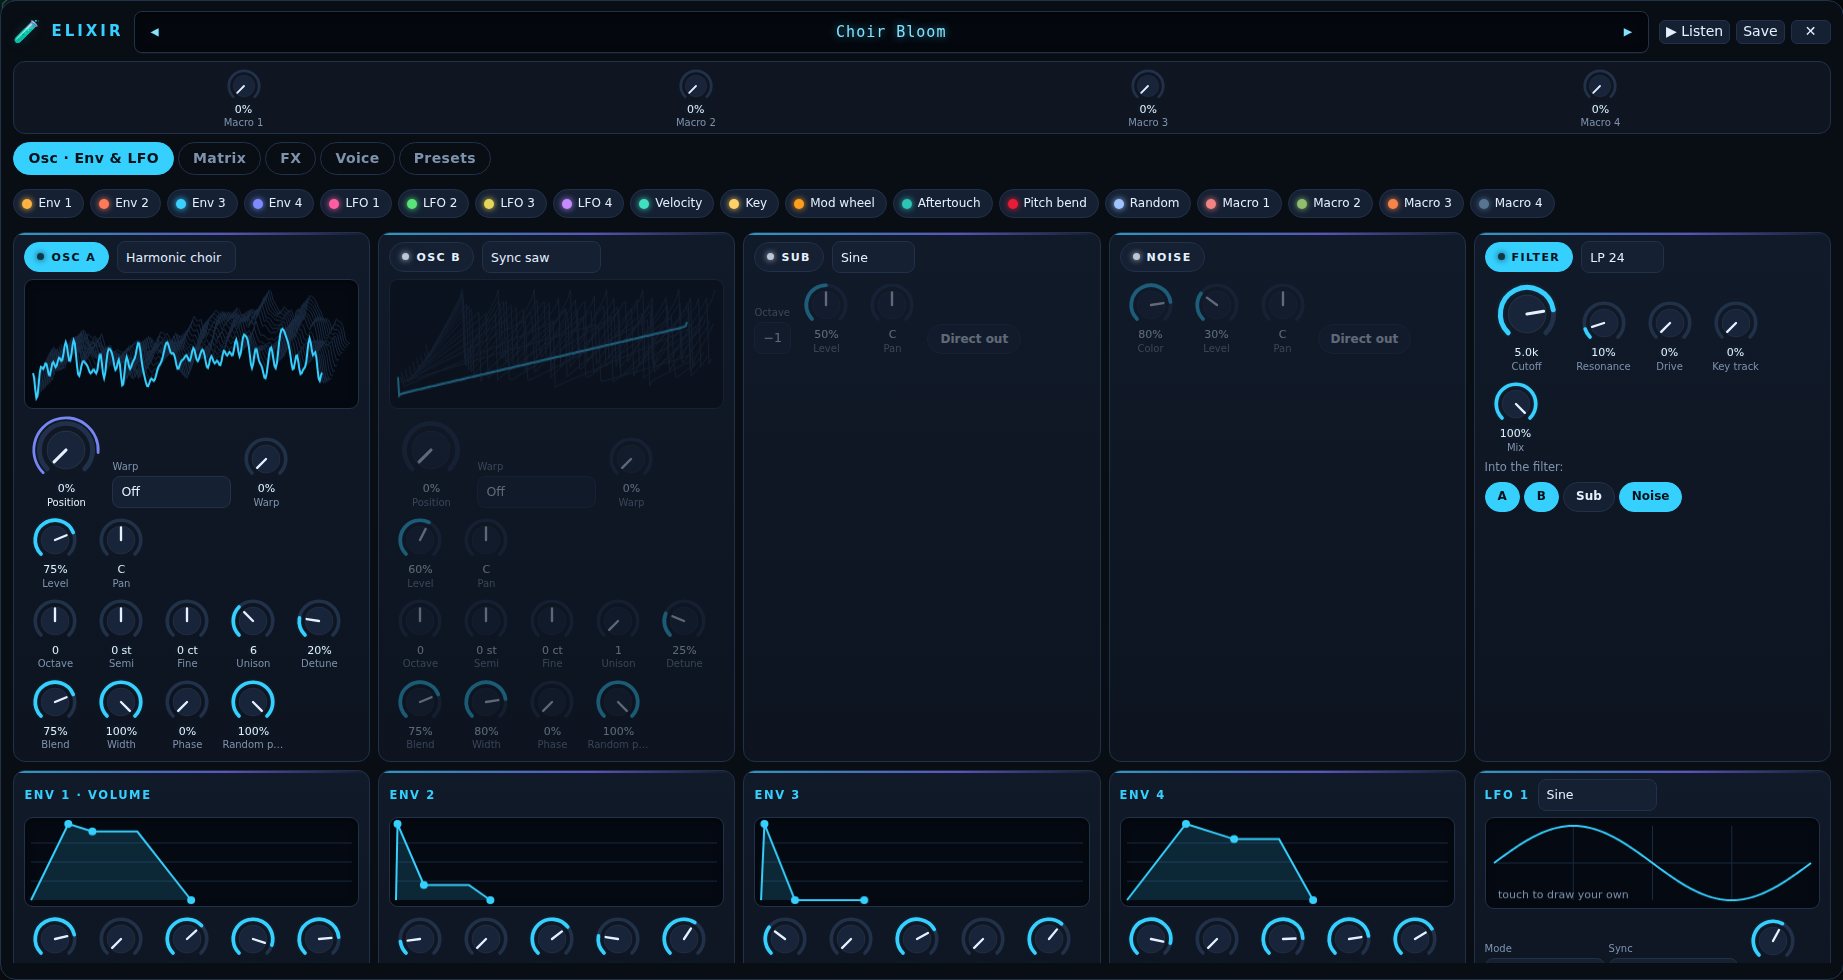
Task: Click the Sub Direct out button
Action: (x=974, y=339)
